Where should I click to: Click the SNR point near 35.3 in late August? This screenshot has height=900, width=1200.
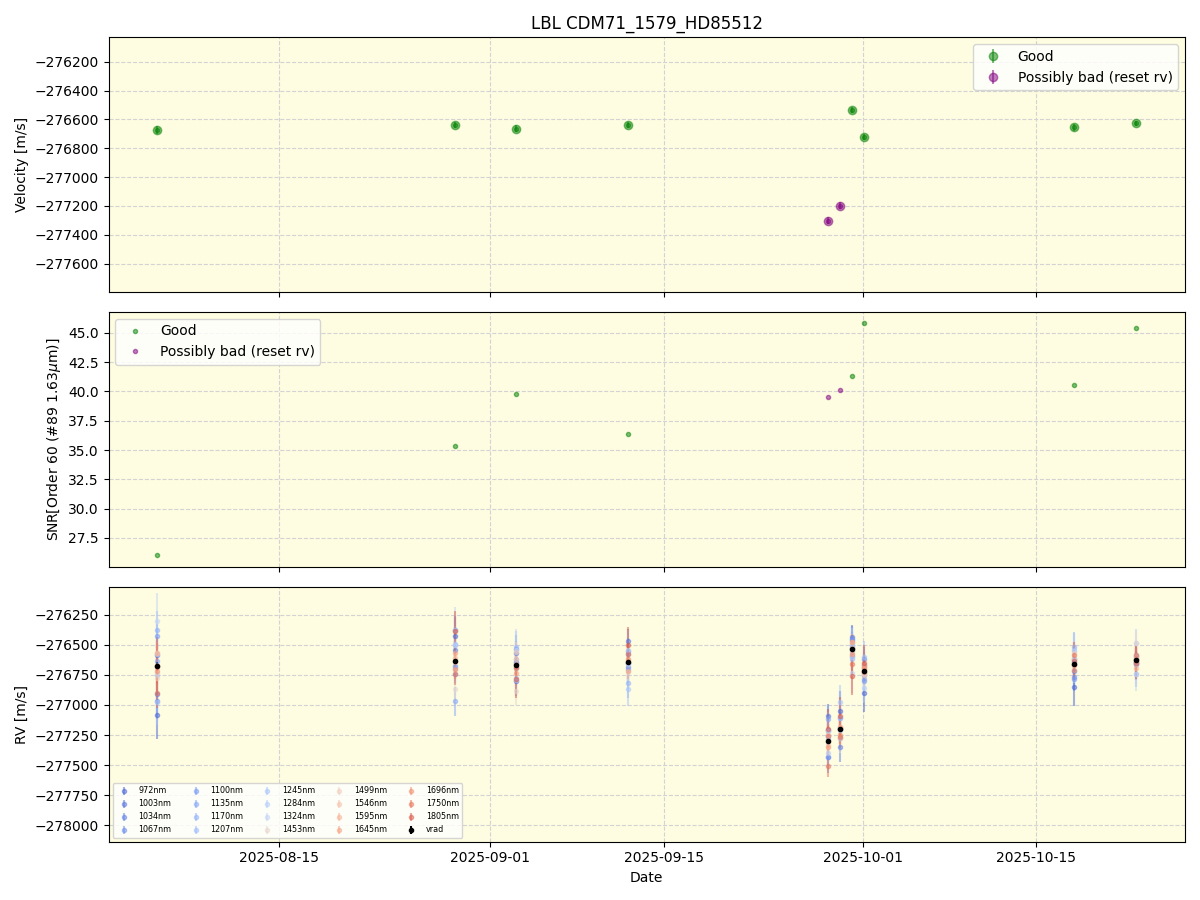[455, 446]
